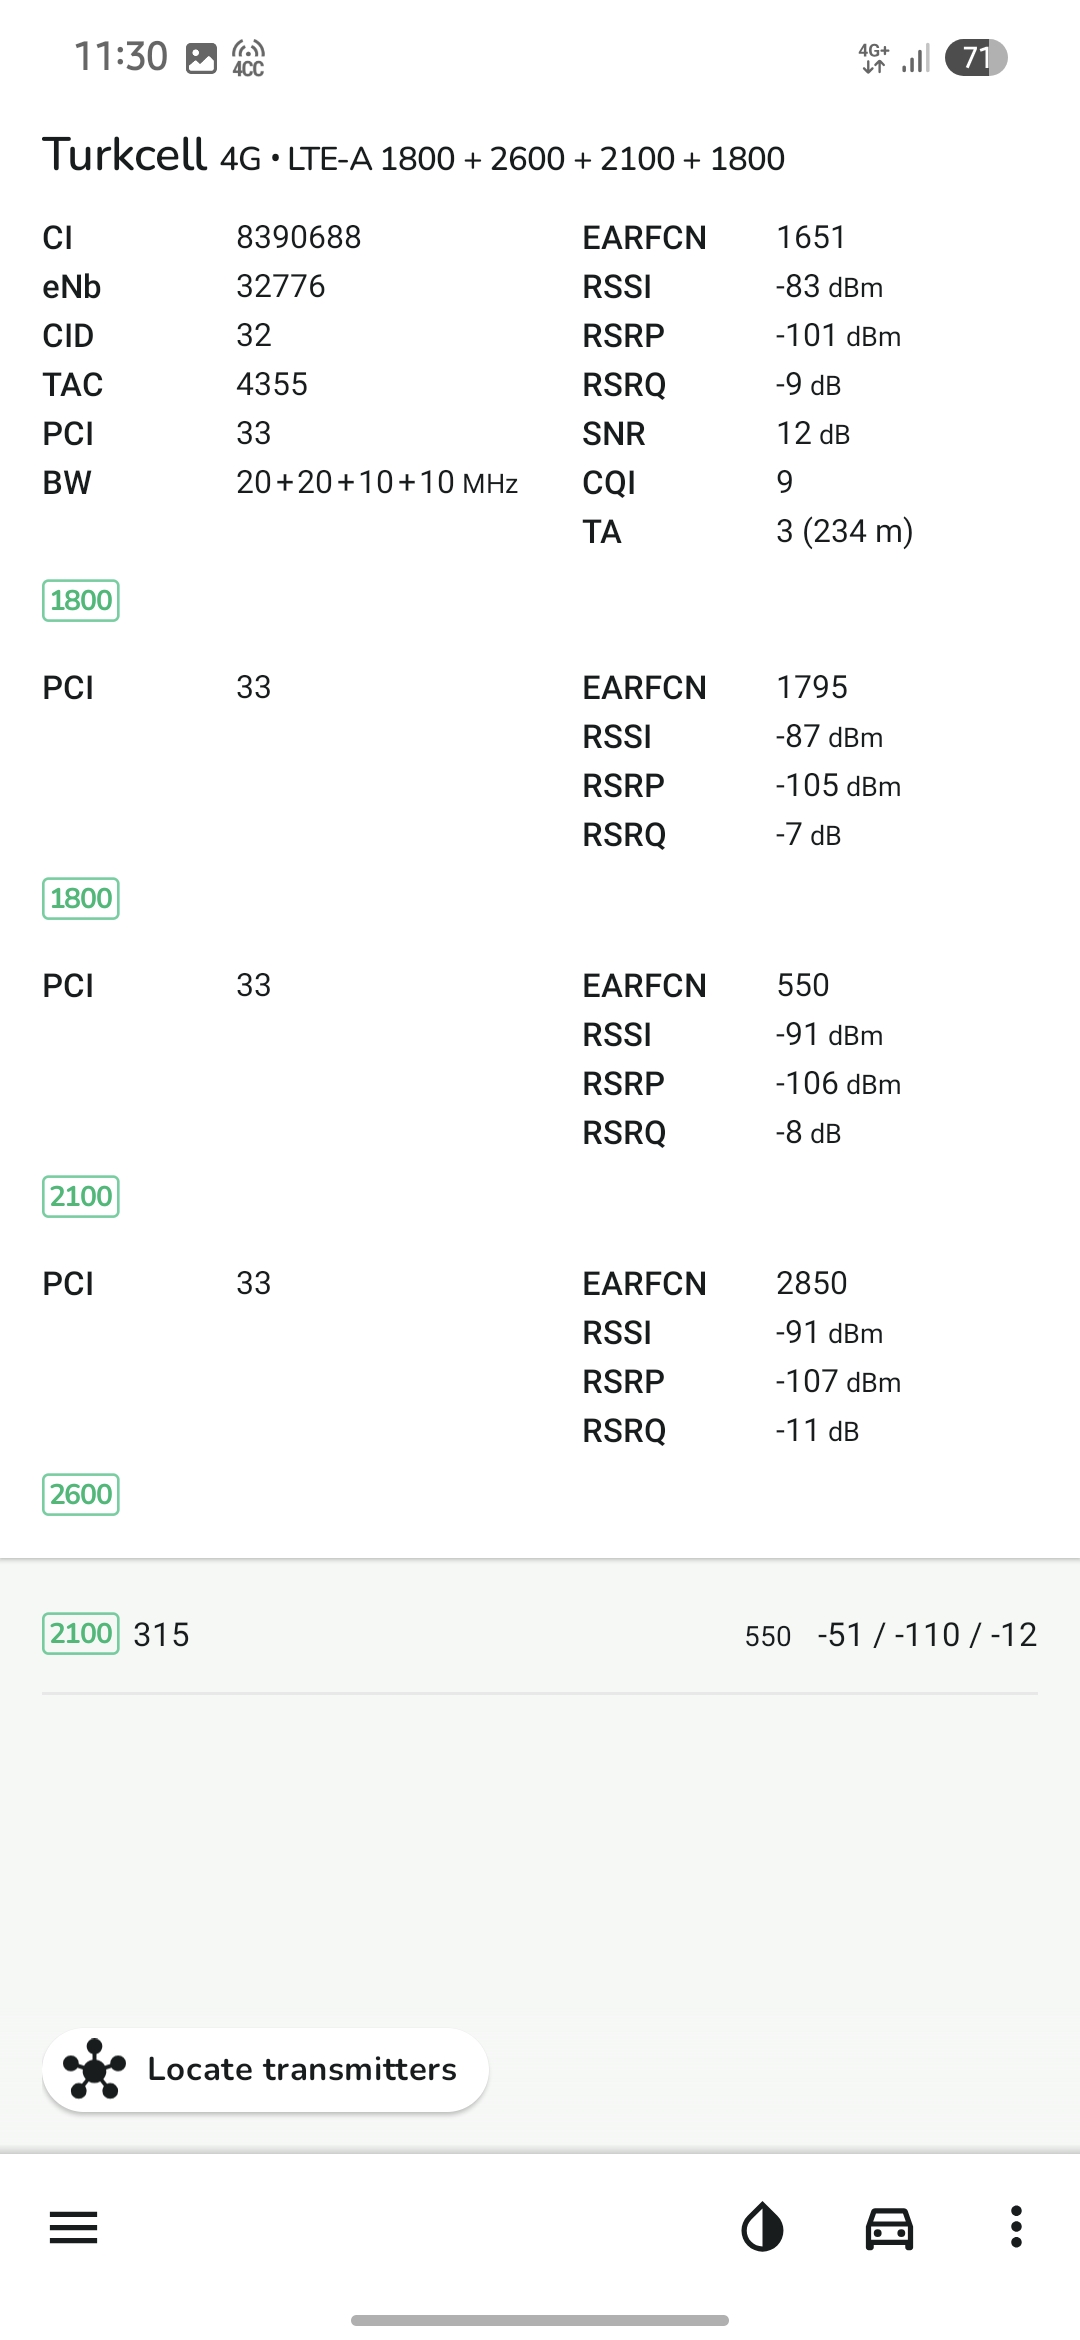Open the hamburger navigation menu

click(73, 2228)
